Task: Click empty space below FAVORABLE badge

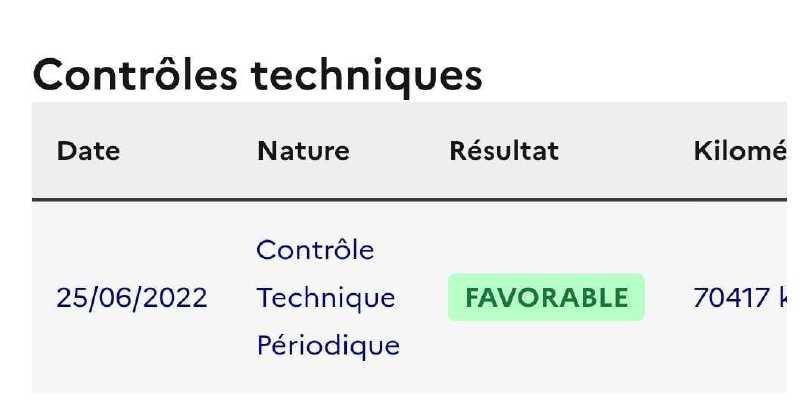Action: pos(546,357)
